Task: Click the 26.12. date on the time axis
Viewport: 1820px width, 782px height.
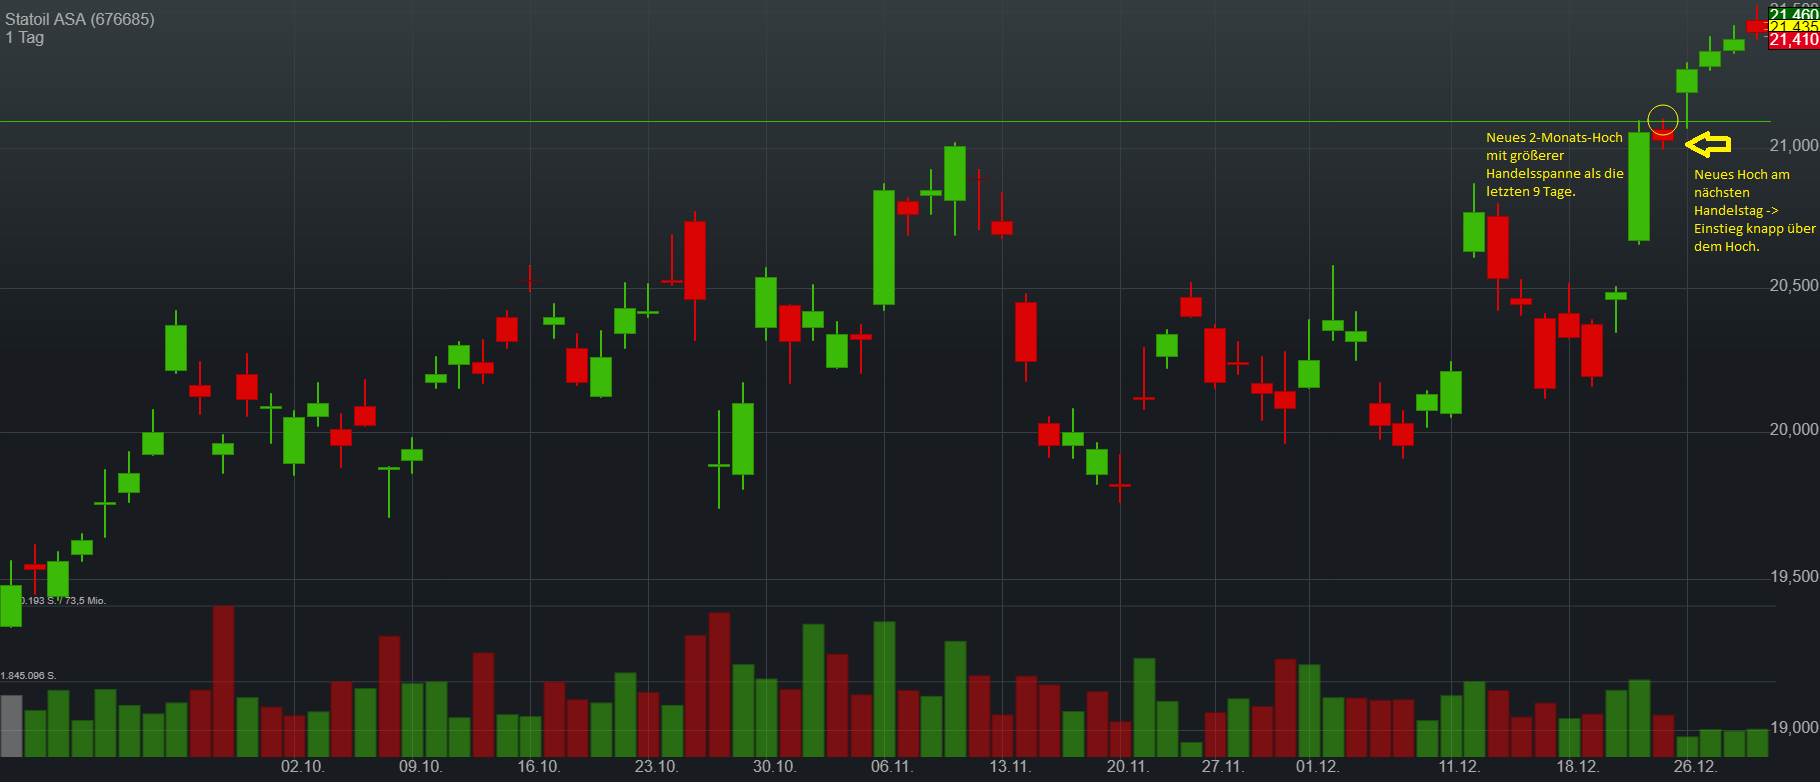Action: tap(1695, 766)
